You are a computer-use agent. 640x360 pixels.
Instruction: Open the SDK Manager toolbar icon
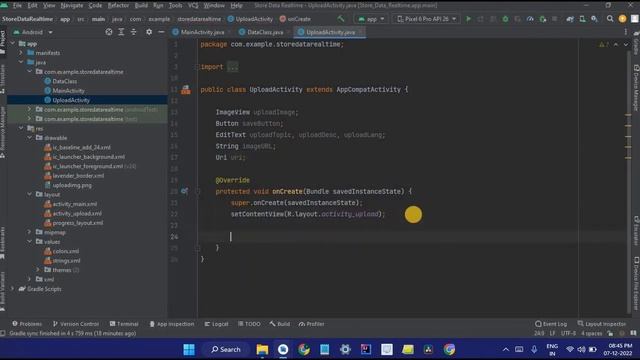point(594,19)
